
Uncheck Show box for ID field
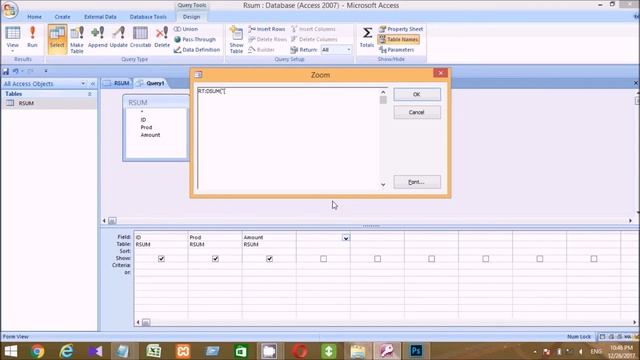161,259
